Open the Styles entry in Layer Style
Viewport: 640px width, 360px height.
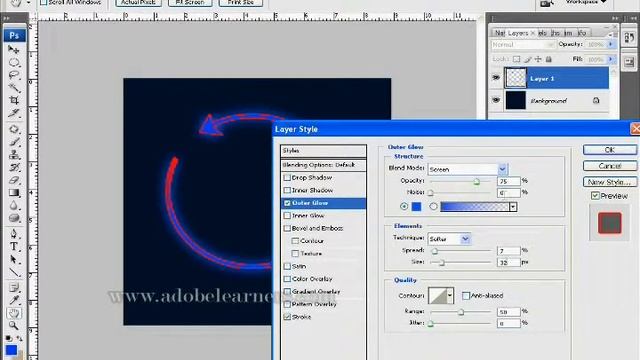323,151
